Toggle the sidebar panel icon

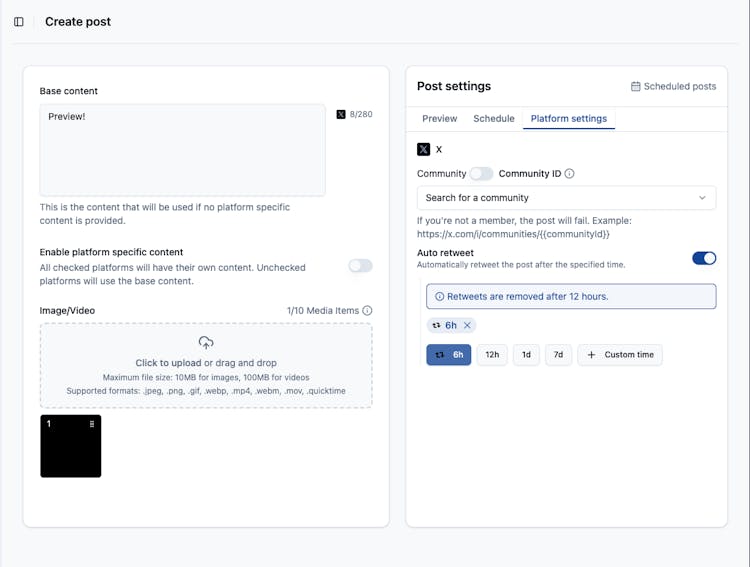(19, 22)
